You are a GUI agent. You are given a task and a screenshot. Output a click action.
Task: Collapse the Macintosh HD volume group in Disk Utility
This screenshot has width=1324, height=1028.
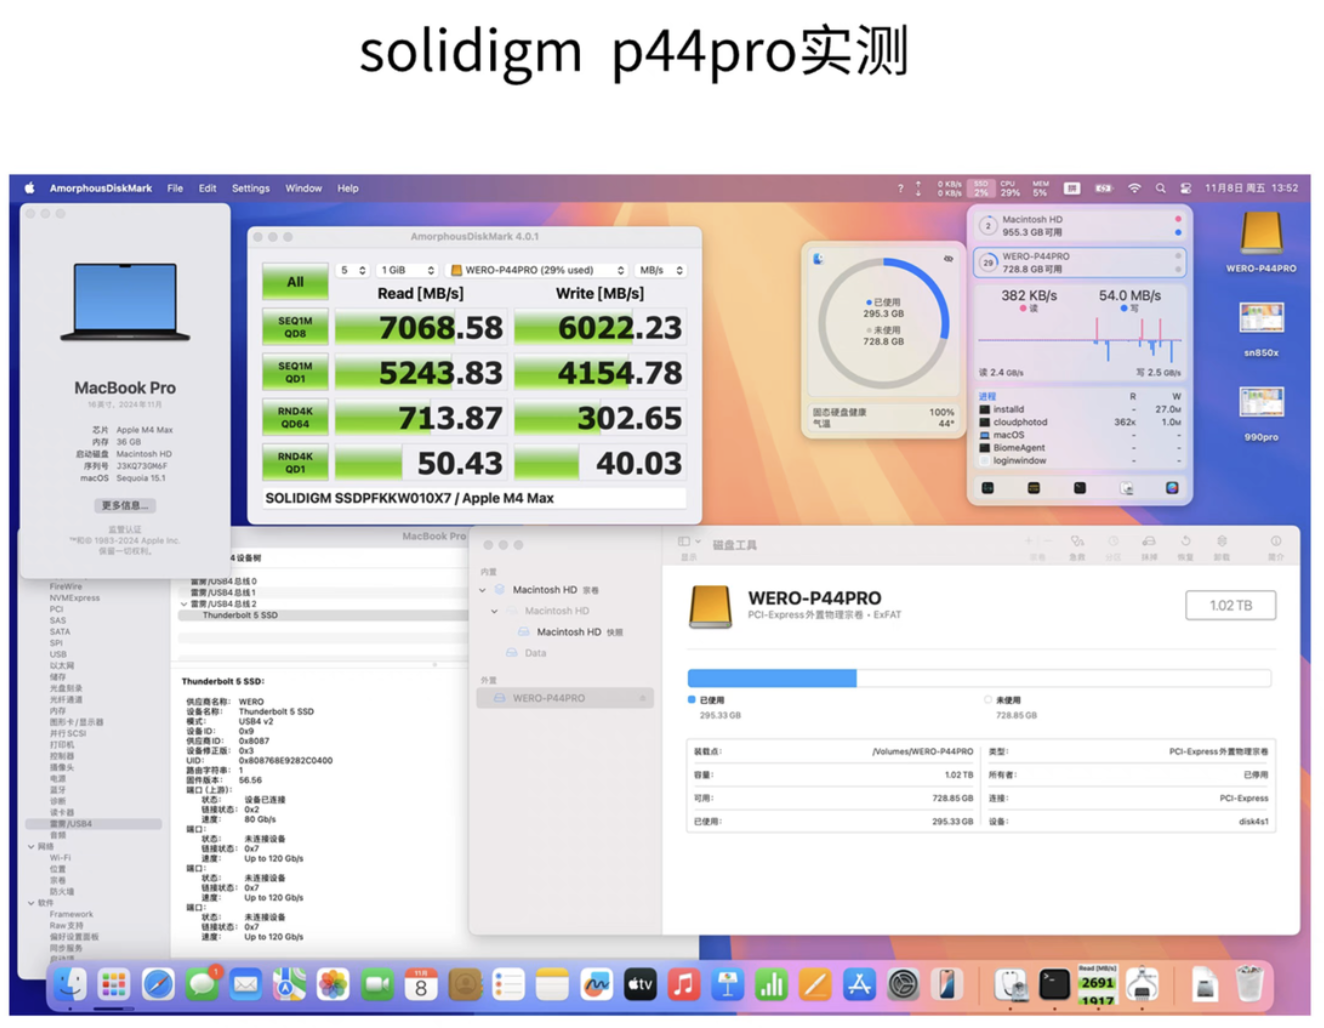pos(483,590)
